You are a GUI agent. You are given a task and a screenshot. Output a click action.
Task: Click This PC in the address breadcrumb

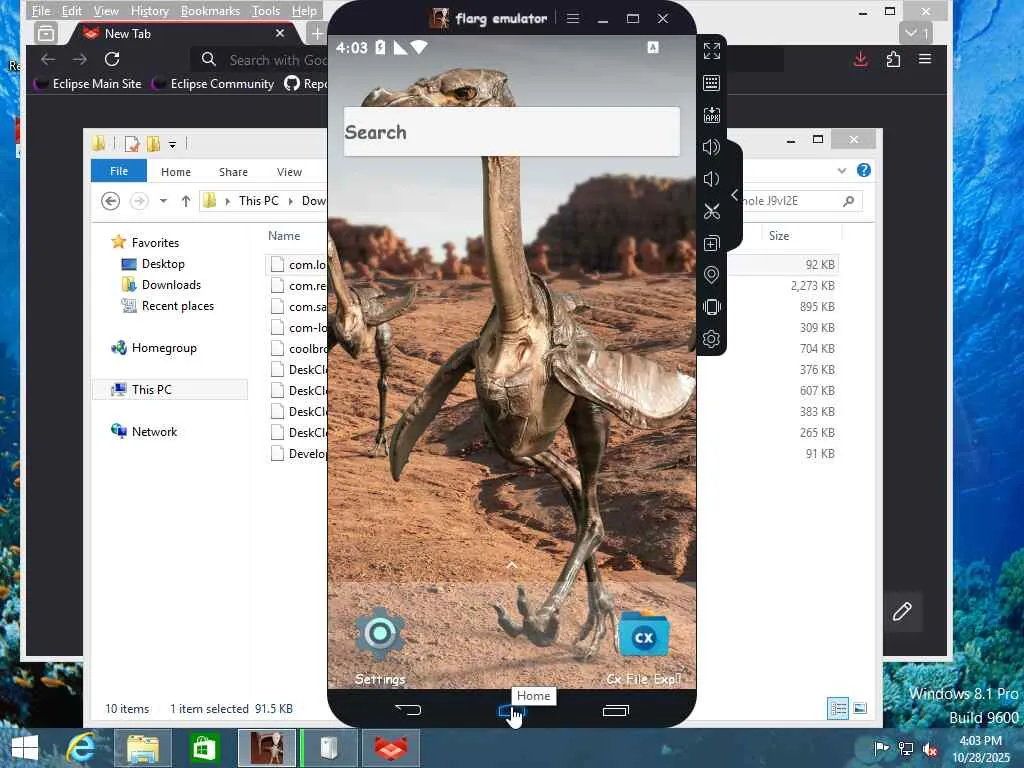pyautogui.click(x=259, y=201)
